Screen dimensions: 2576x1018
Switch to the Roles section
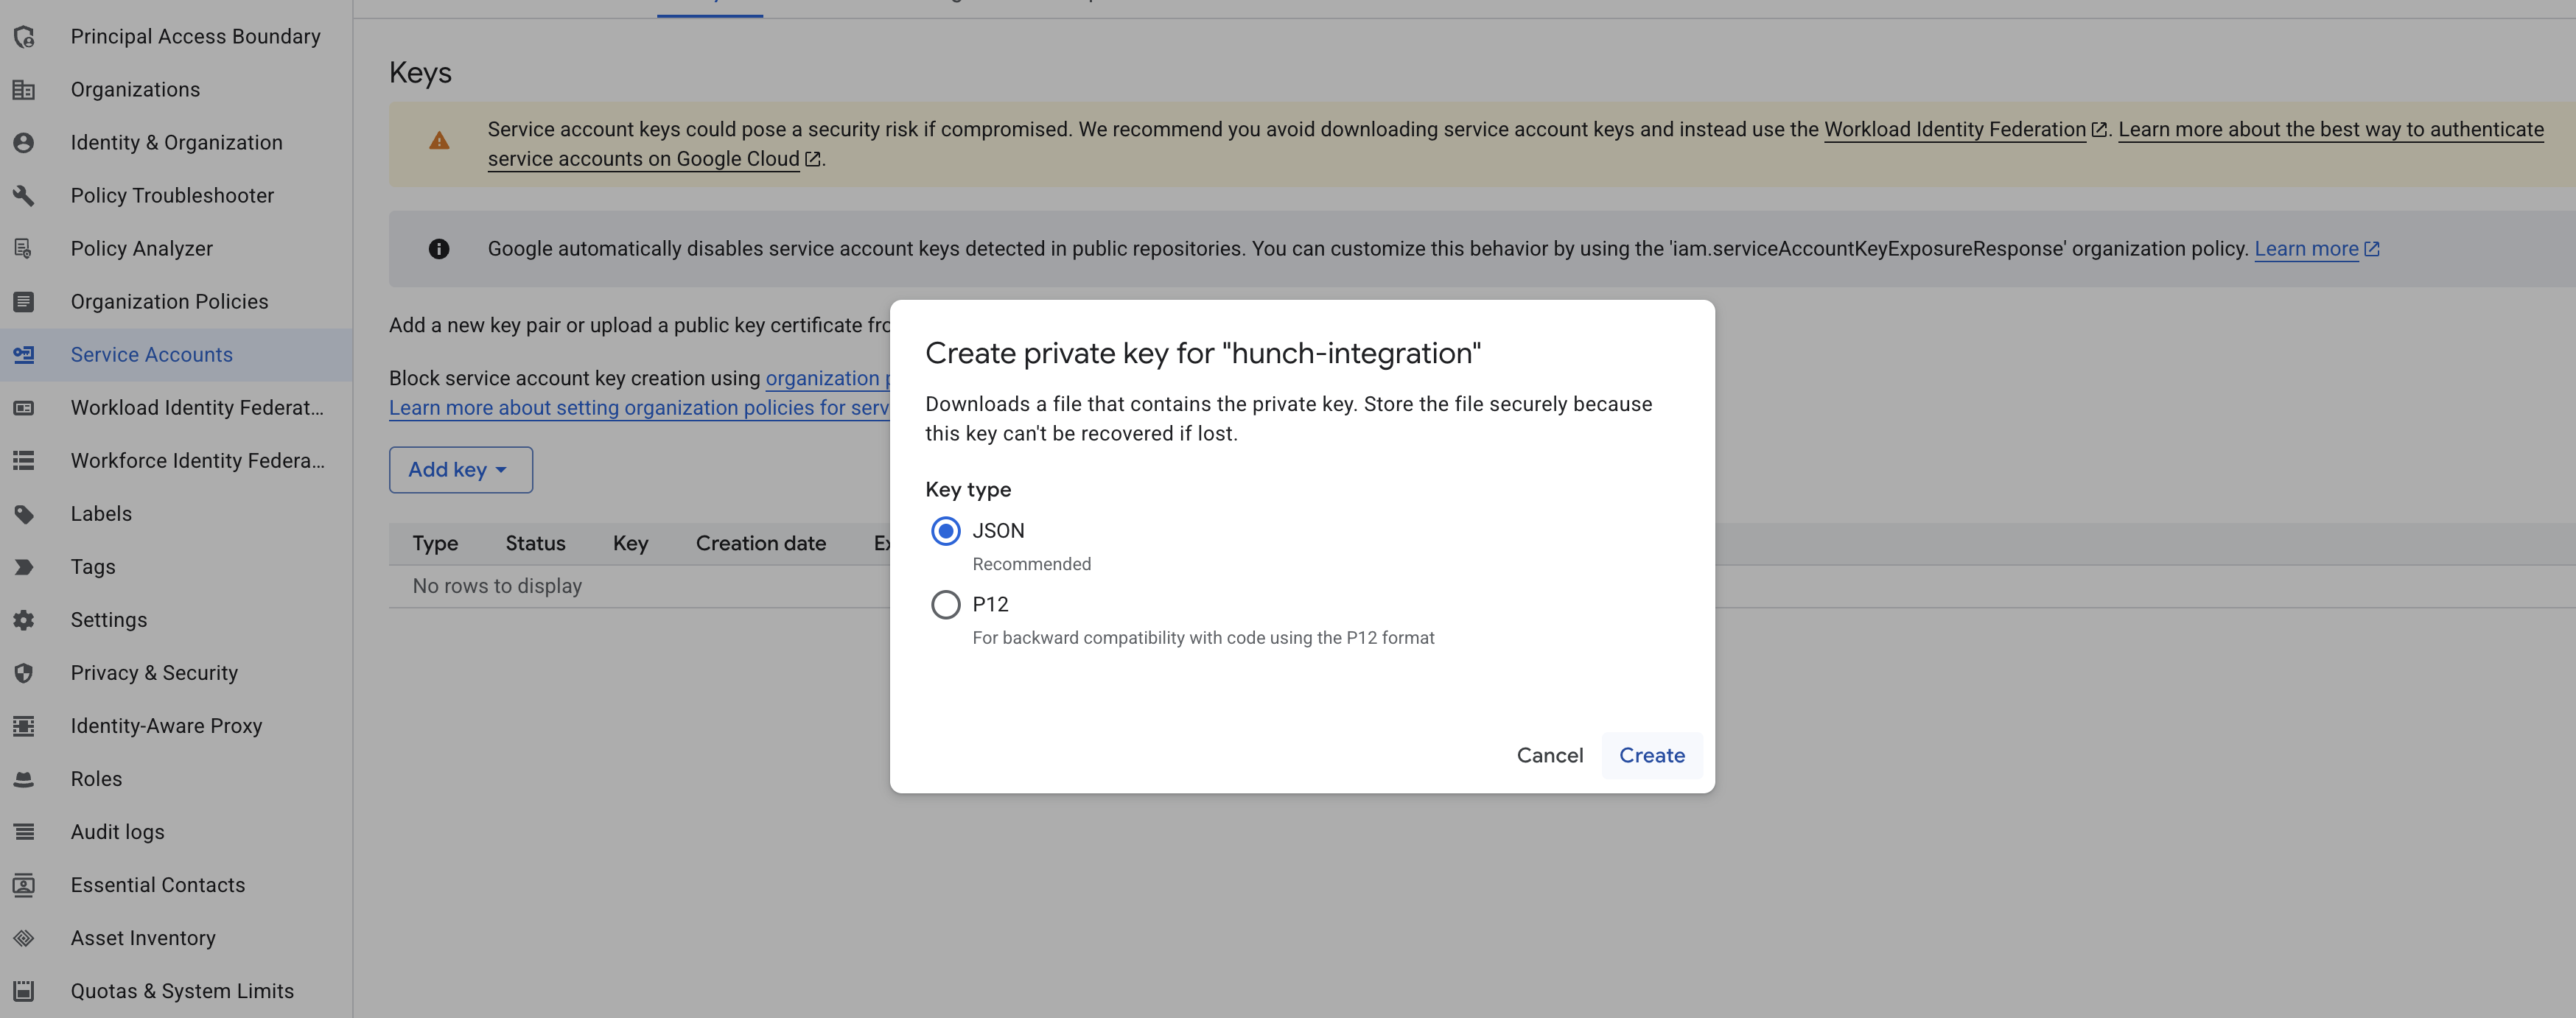pos(96,778)
